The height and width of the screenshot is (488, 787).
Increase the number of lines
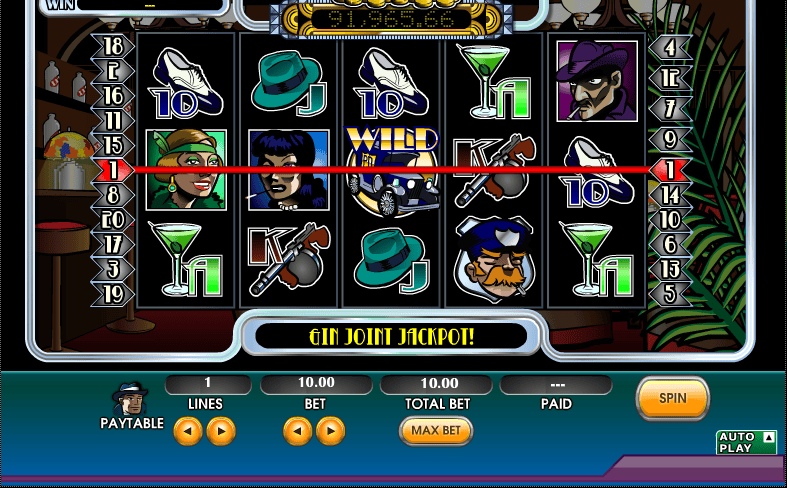pos(221,431)
